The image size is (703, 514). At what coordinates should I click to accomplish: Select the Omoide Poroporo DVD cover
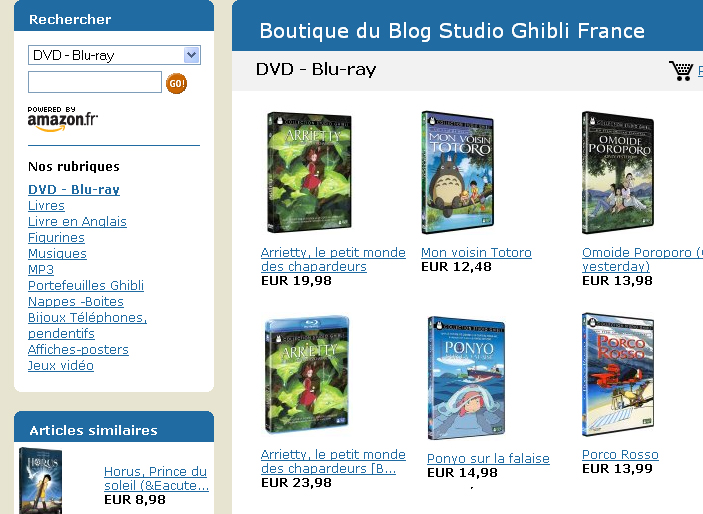(x=618, y=172)
